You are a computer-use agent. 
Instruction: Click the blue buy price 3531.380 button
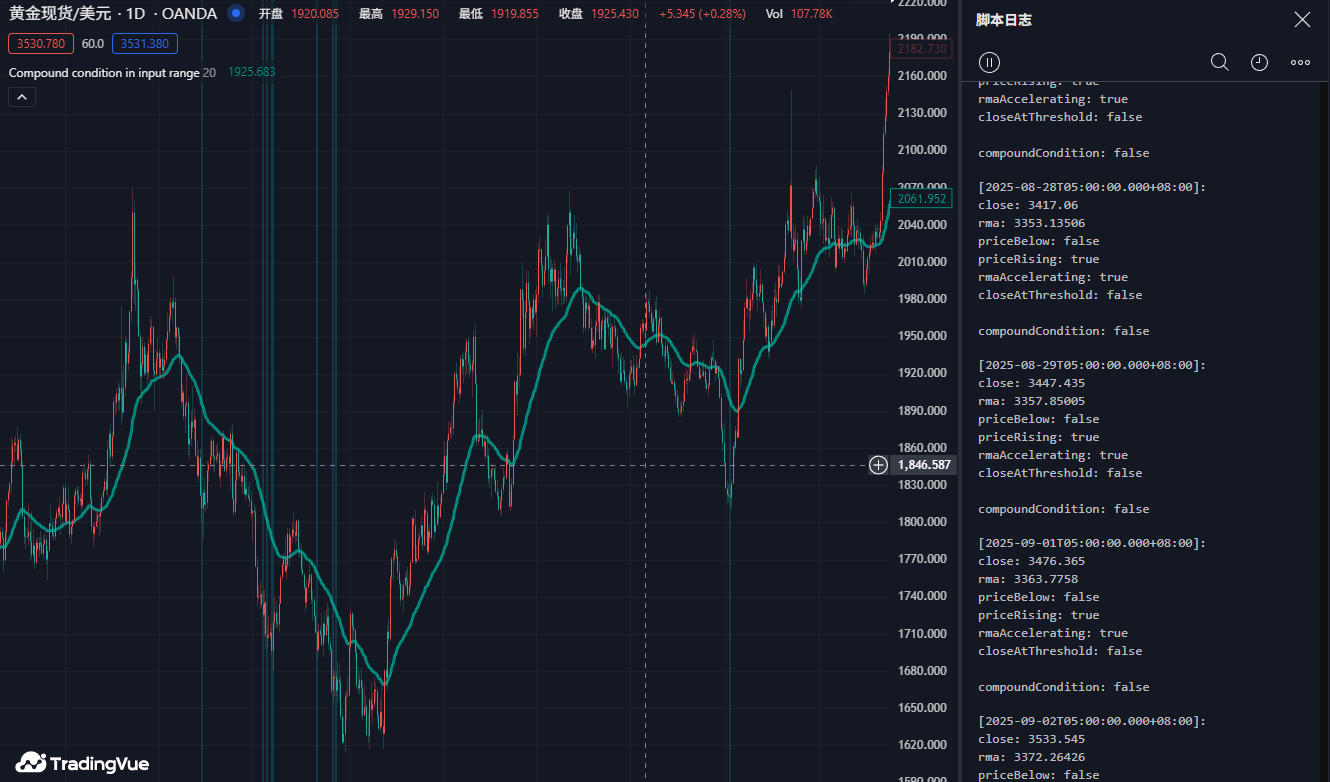(x=145, y=44)
